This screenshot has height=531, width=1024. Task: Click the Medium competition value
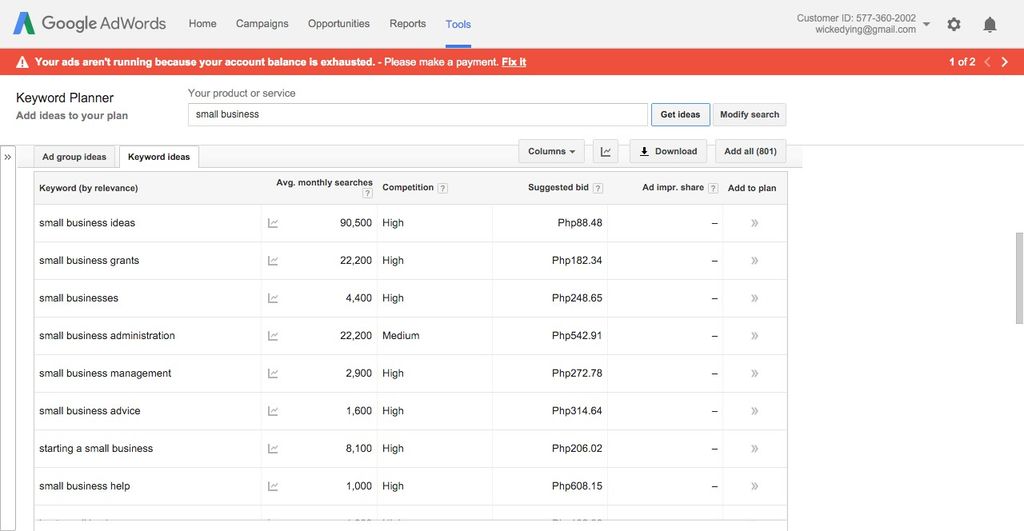point(401,336)
